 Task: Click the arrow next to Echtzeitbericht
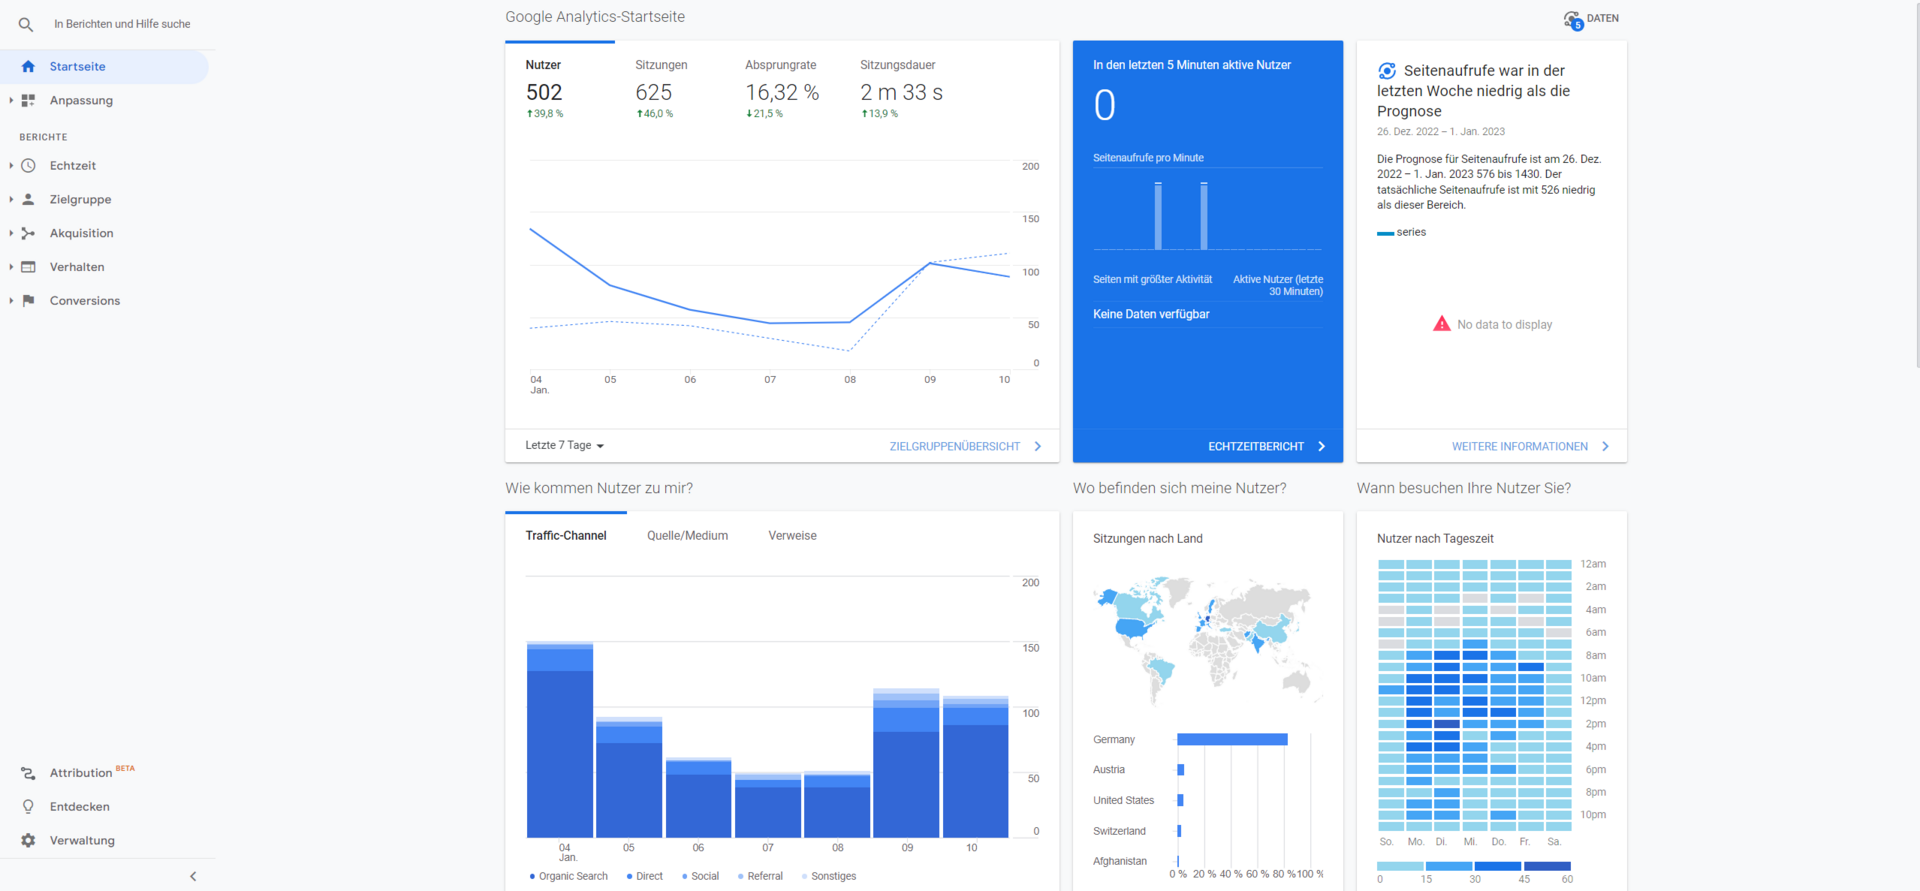tap(1322, 447)
